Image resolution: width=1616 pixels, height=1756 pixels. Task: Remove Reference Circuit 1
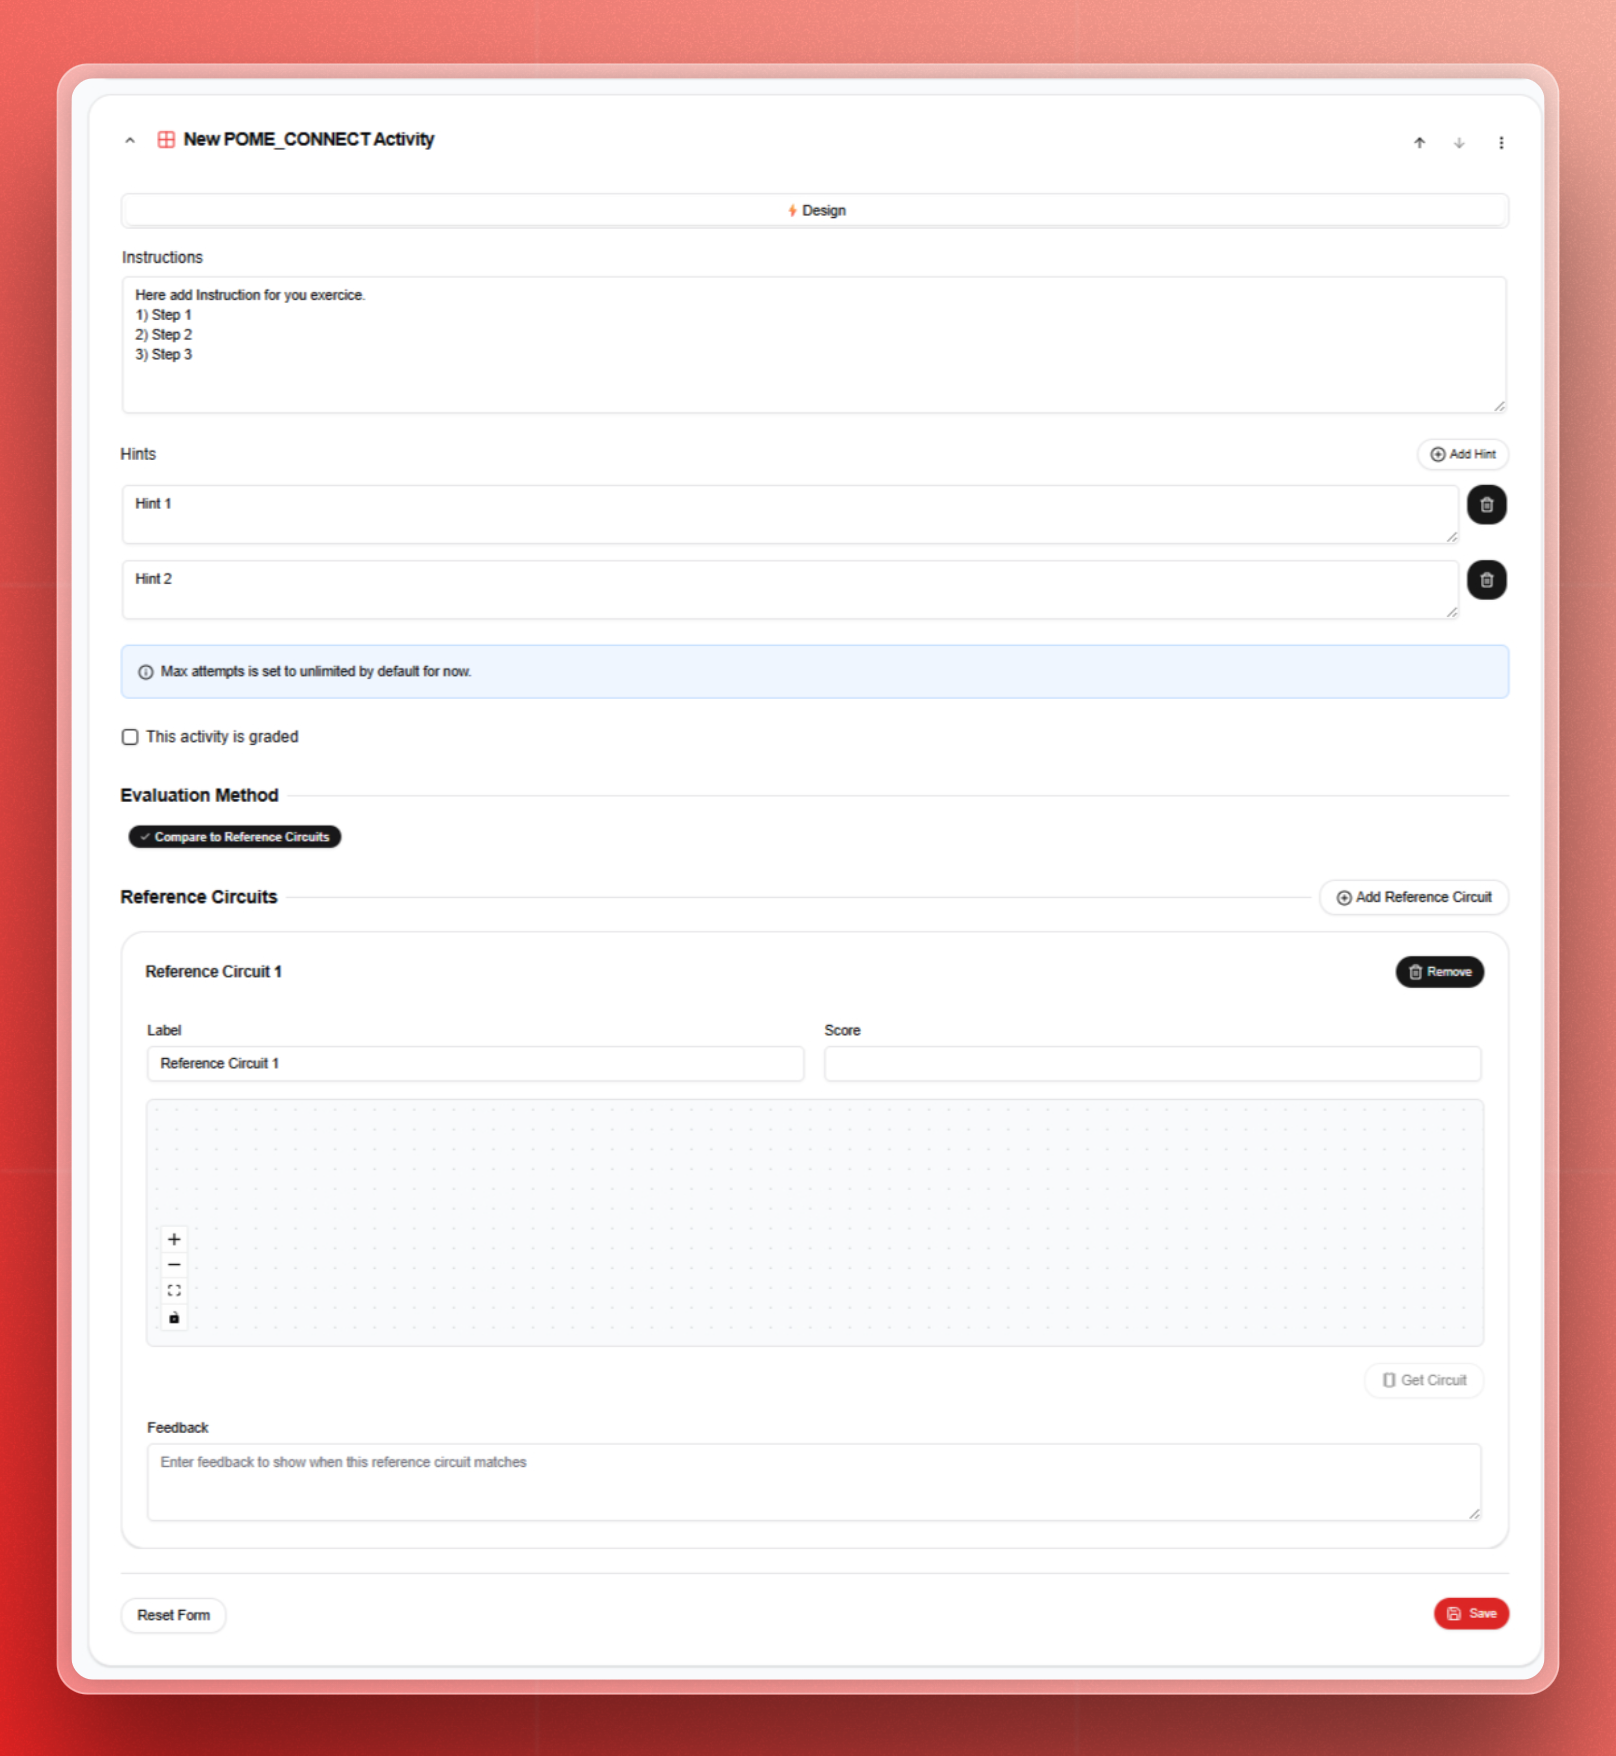1439,972
